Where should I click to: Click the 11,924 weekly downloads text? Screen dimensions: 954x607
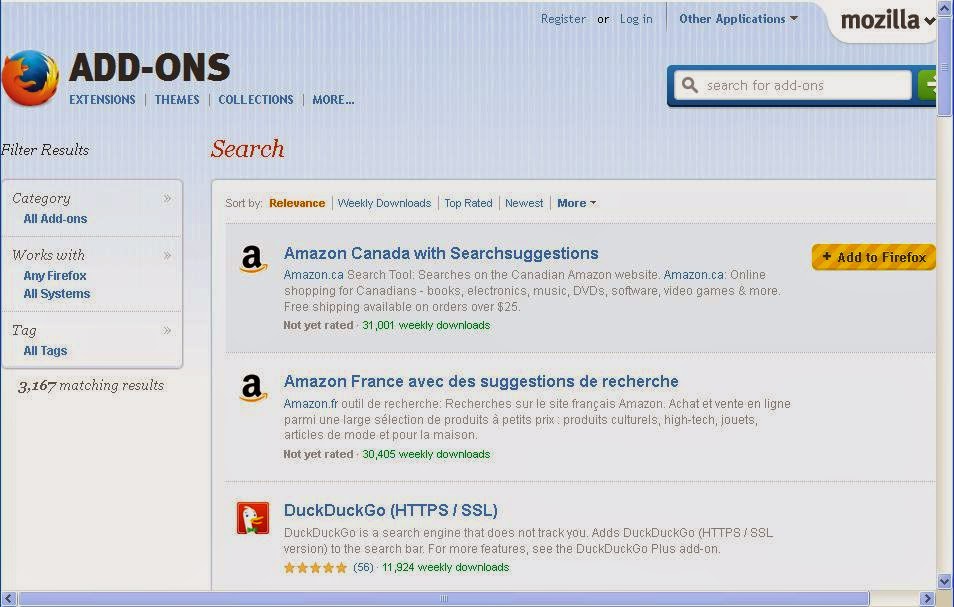(445, 567)
